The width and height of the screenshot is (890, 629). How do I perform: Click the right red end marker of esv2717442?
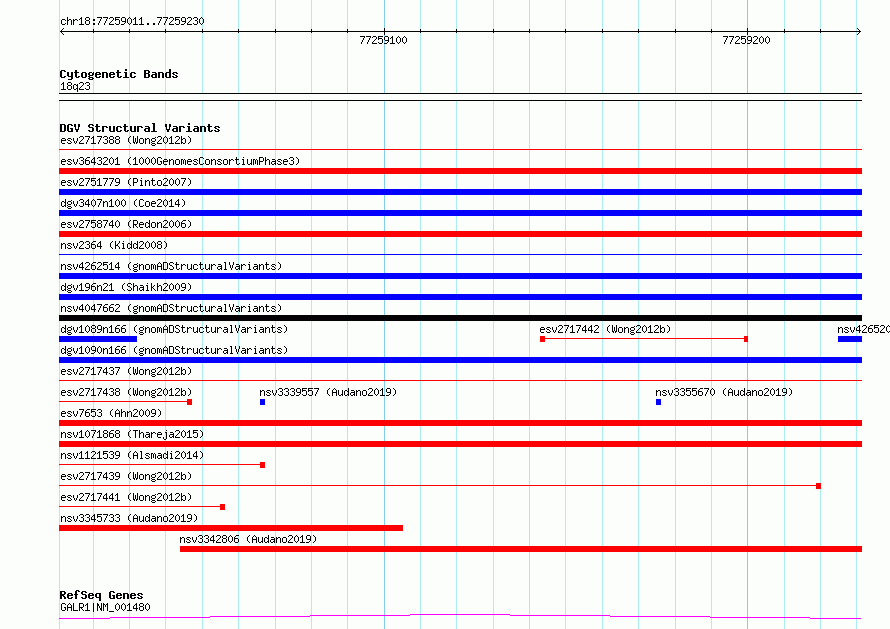(746, 339)
